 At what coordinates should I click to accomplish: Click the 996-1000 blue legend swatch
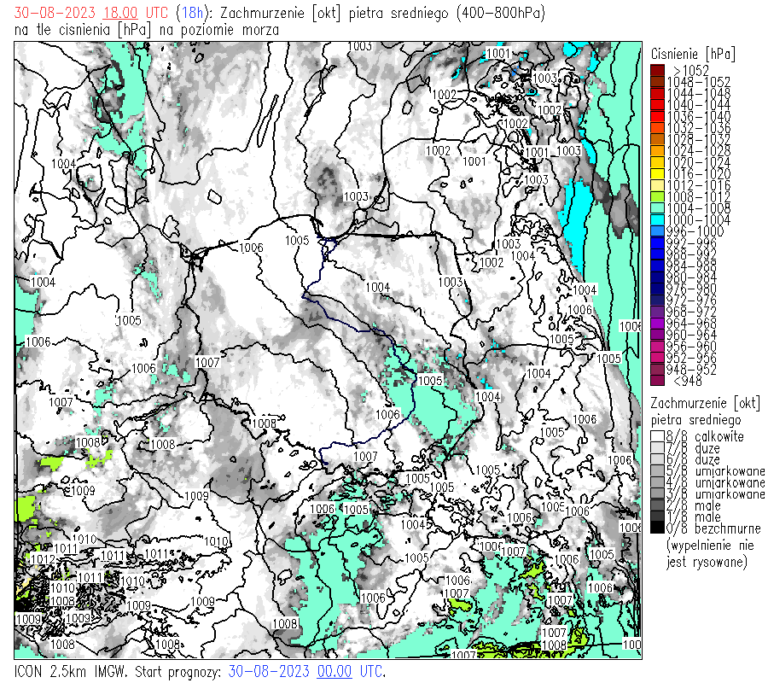click(656, 231)
